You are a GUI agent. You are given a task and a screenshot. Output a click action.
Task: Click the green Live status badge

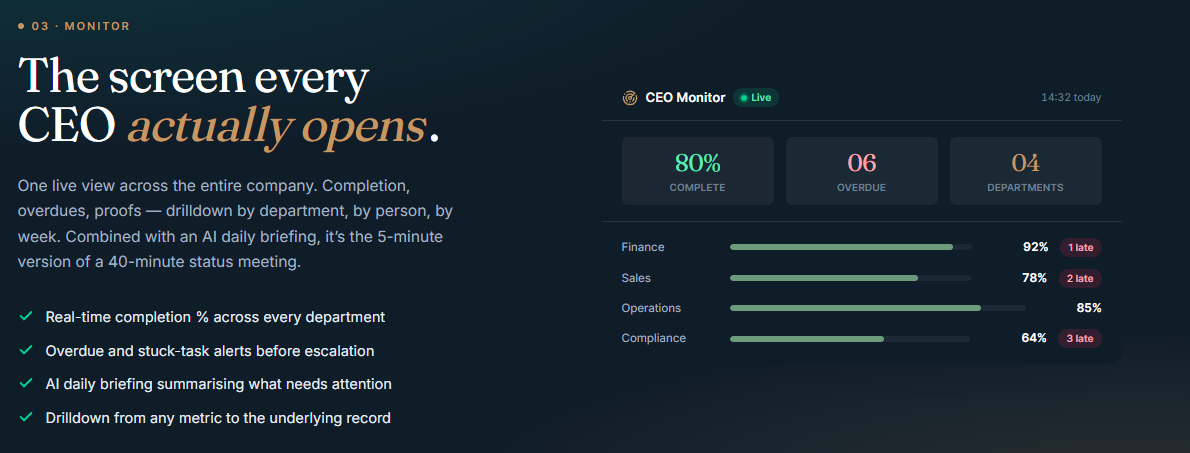756,98
